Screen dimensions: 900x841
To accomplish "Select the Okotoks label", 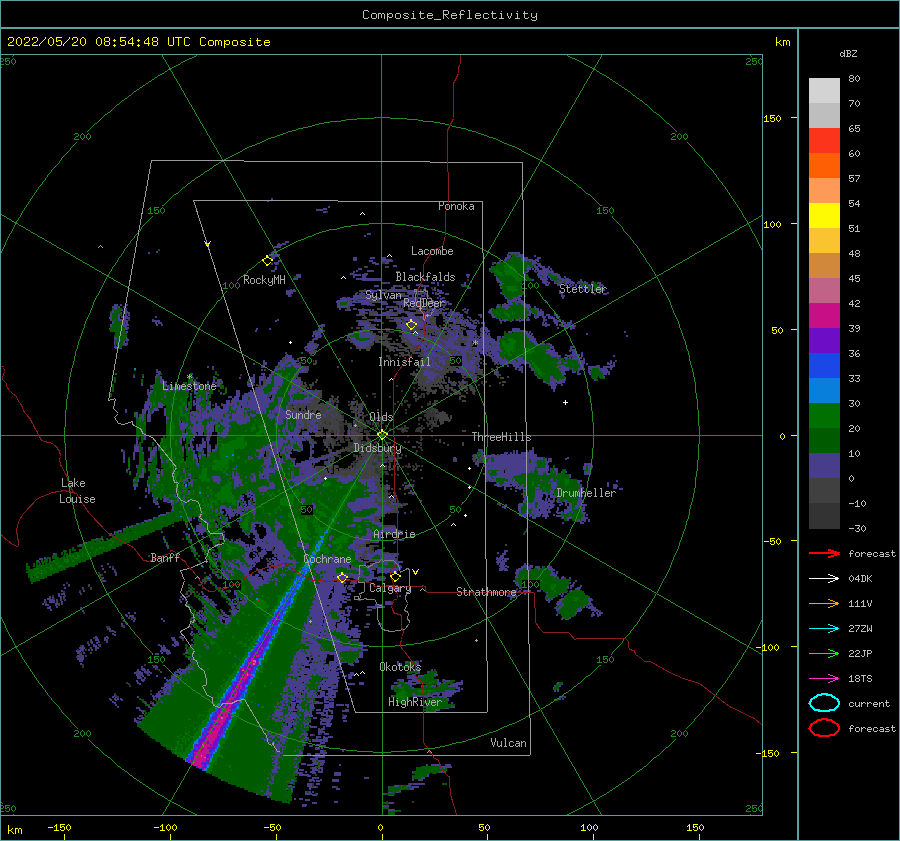I will (400, 666).
